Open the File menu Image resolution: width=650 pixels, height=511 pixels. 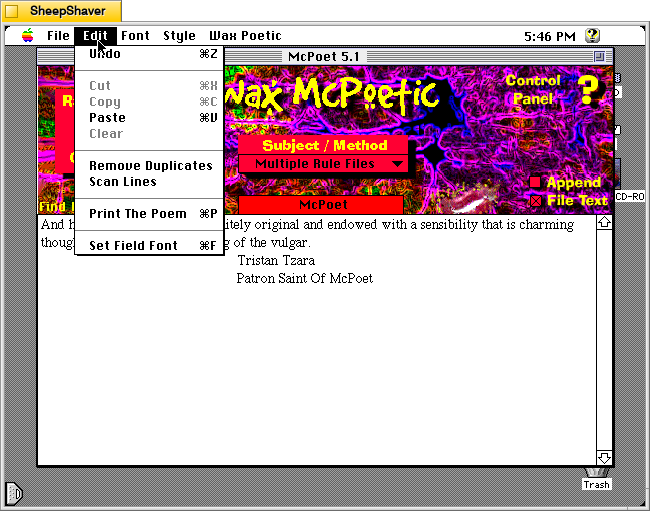[x=58, y=36]
